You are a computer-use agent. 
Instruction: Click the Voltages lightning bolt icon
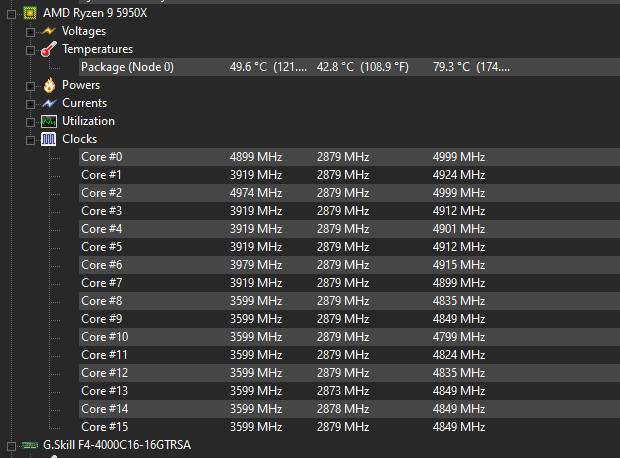point(49,31)
